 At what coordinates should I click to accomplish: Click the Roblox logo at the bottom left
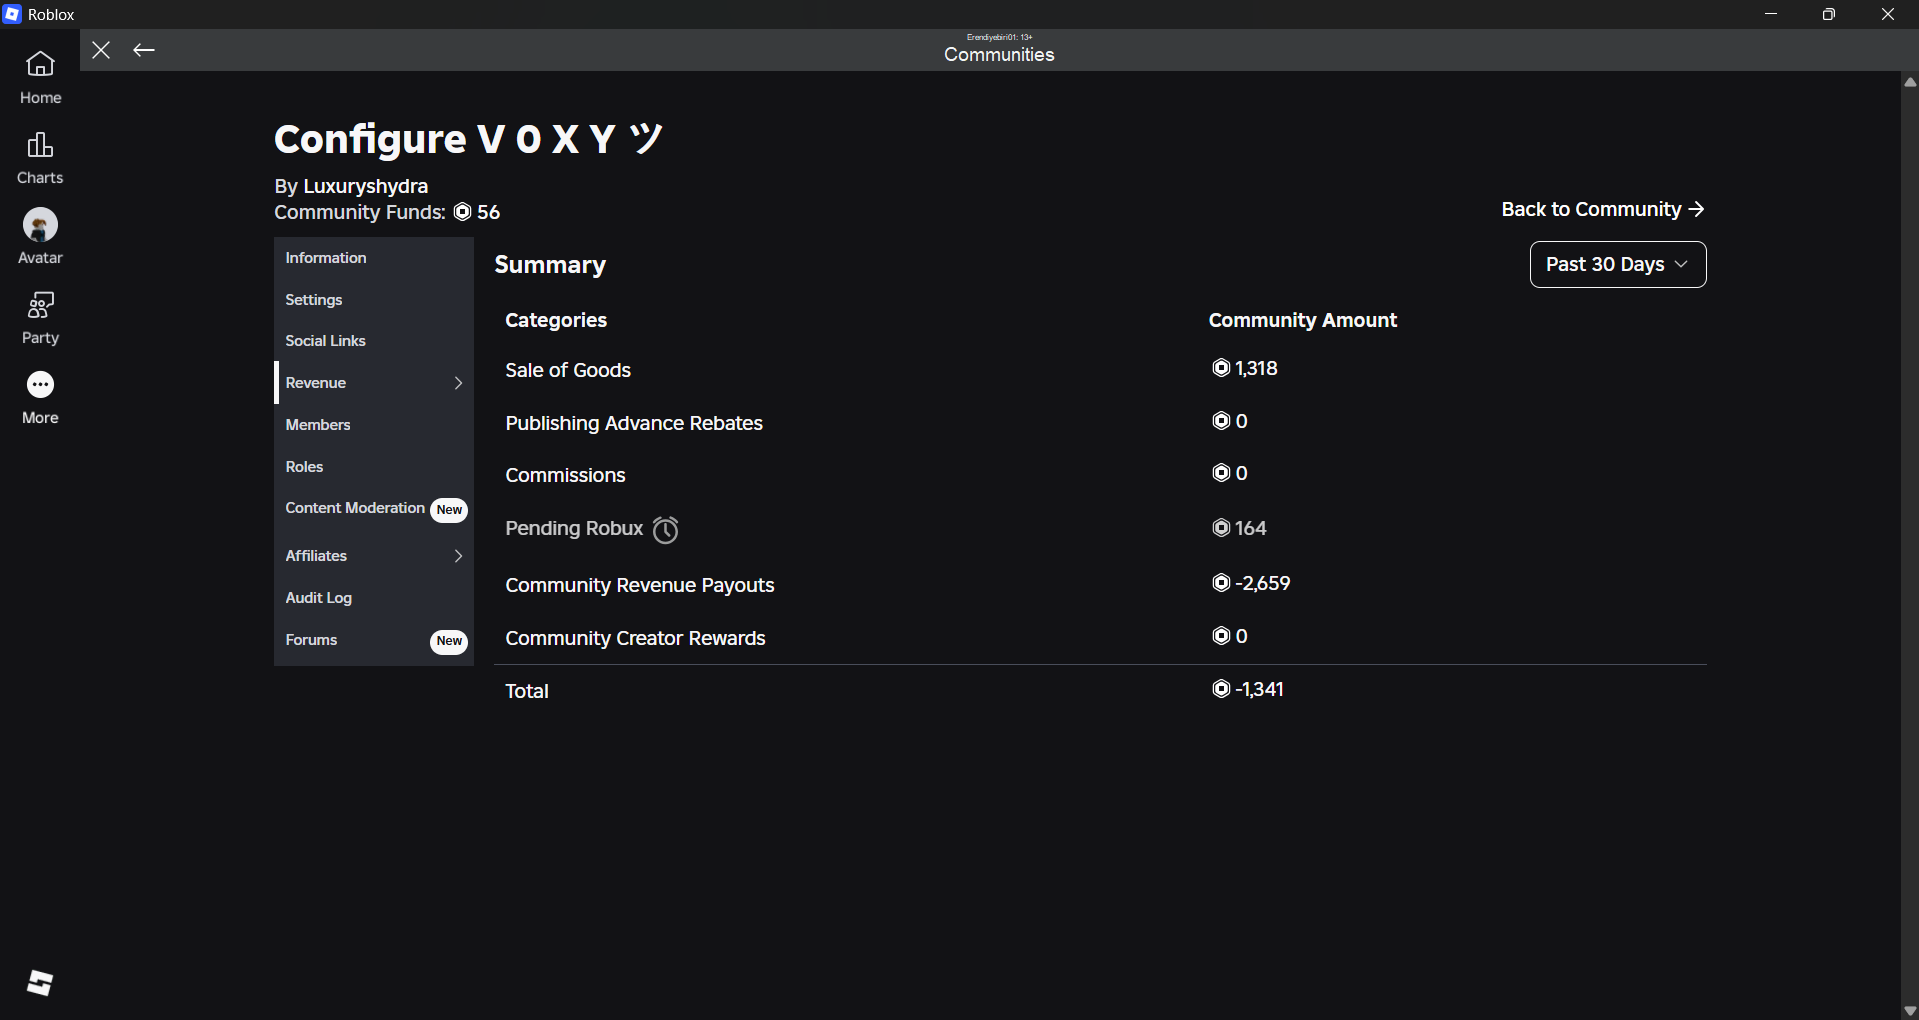point(40,983)
